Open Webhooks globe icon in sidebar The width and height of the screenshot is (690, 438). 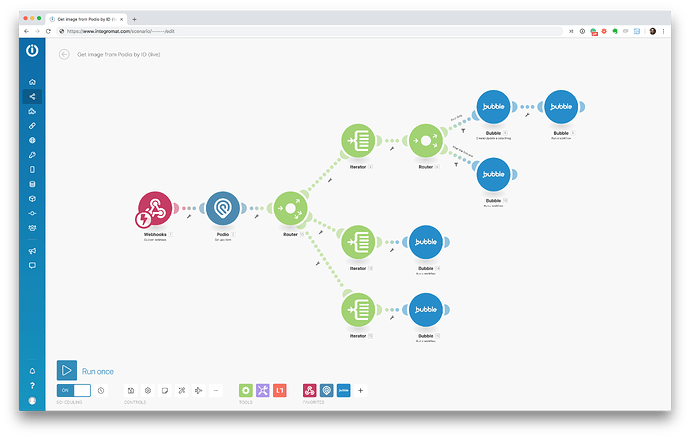(x=32, y=140)
